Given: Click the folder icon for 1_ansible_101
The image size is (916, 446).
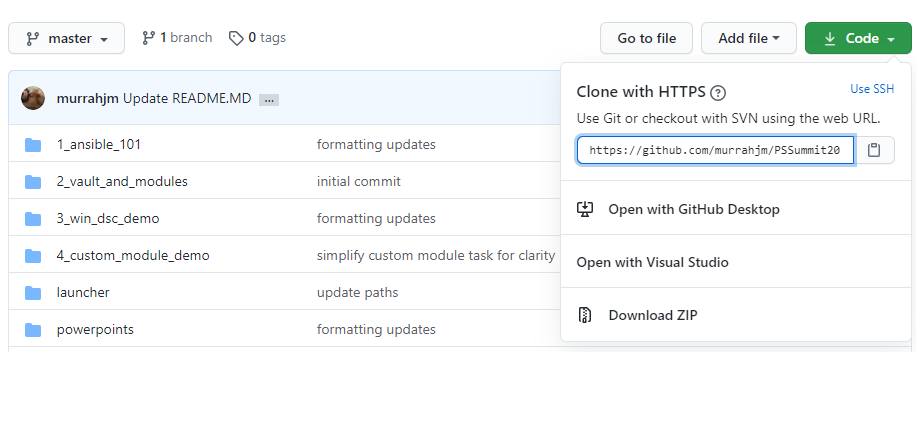Looking at the screenshot, I should coord(33,144).
